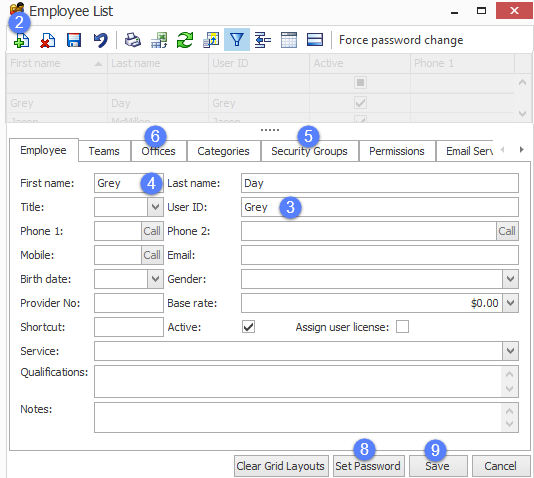This screenshot has width=534, height=478.
Task: Click the blue floppy disk save icon
Action: (x=74, y=40)
